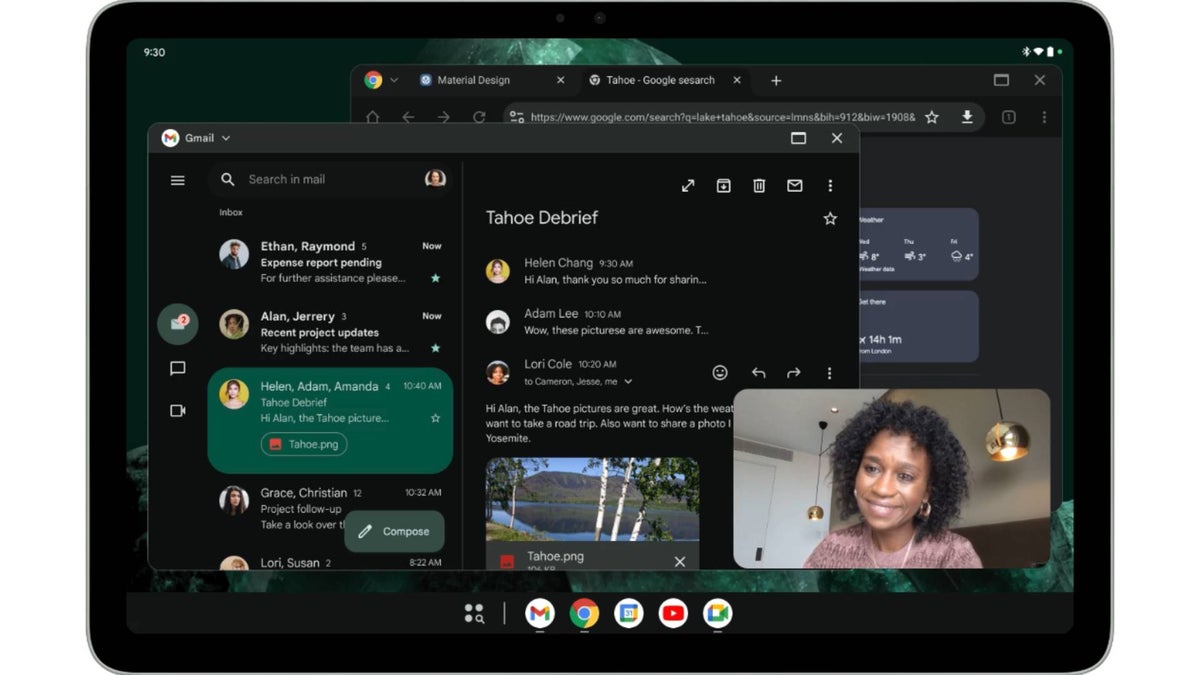Launch Gmail from the taskbar
Screen dimensions: 1200x675
(x=540, y=613)
